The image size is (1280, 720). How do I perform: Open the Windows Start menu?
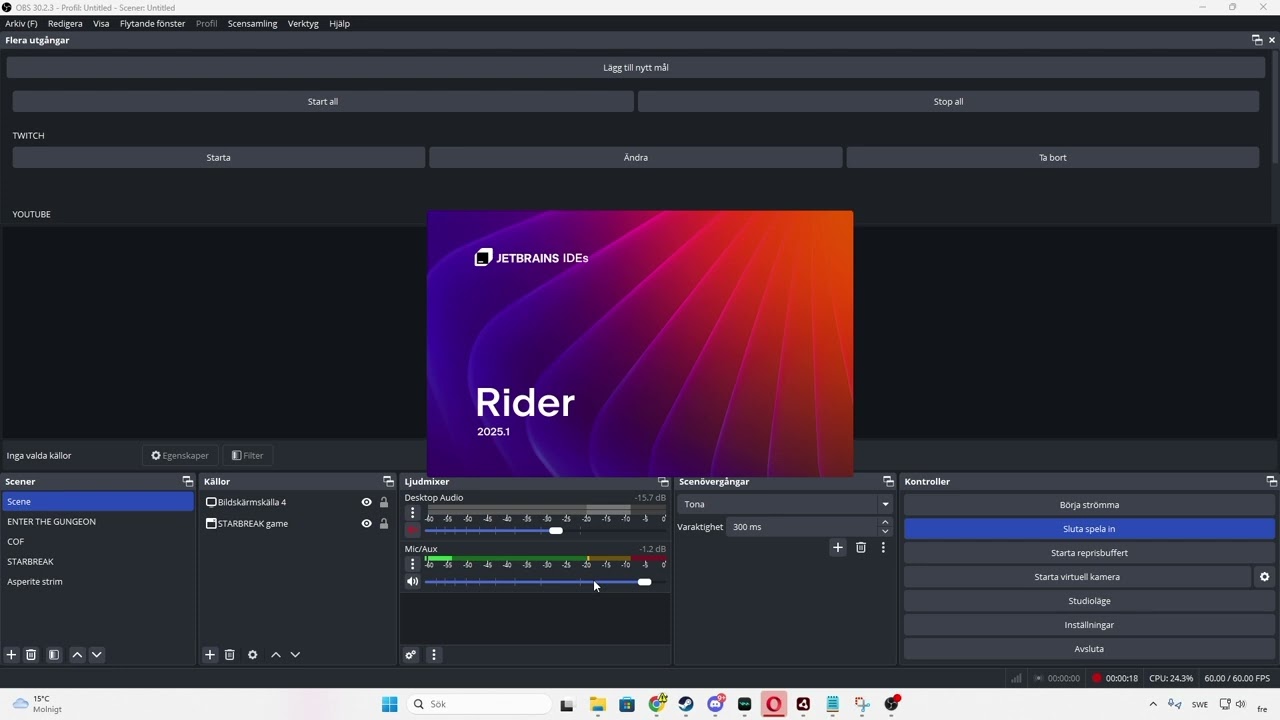tap(390, 704)
